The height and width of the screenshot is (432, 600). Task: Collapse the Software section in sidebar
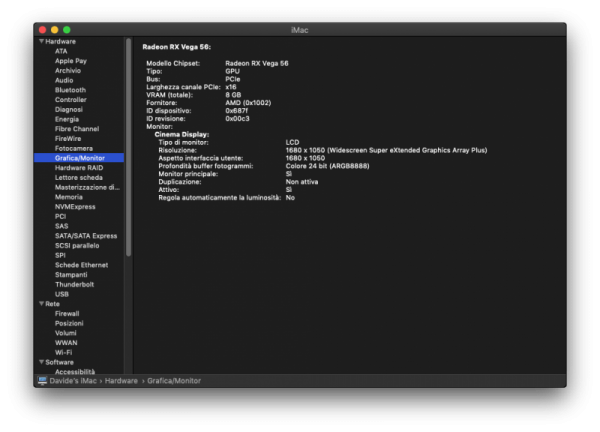(41, 362)
